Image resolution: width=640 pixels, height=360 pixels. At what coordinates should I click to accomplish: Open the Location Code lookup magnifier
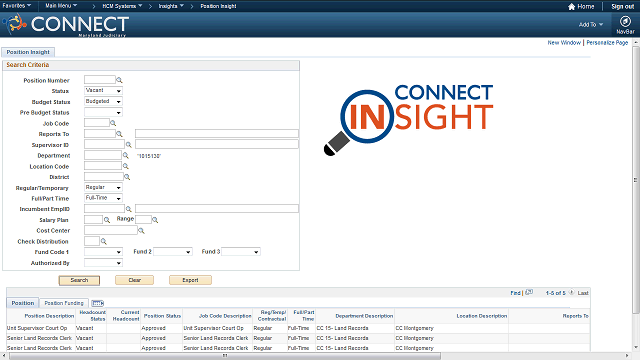(x=126, y=166)
